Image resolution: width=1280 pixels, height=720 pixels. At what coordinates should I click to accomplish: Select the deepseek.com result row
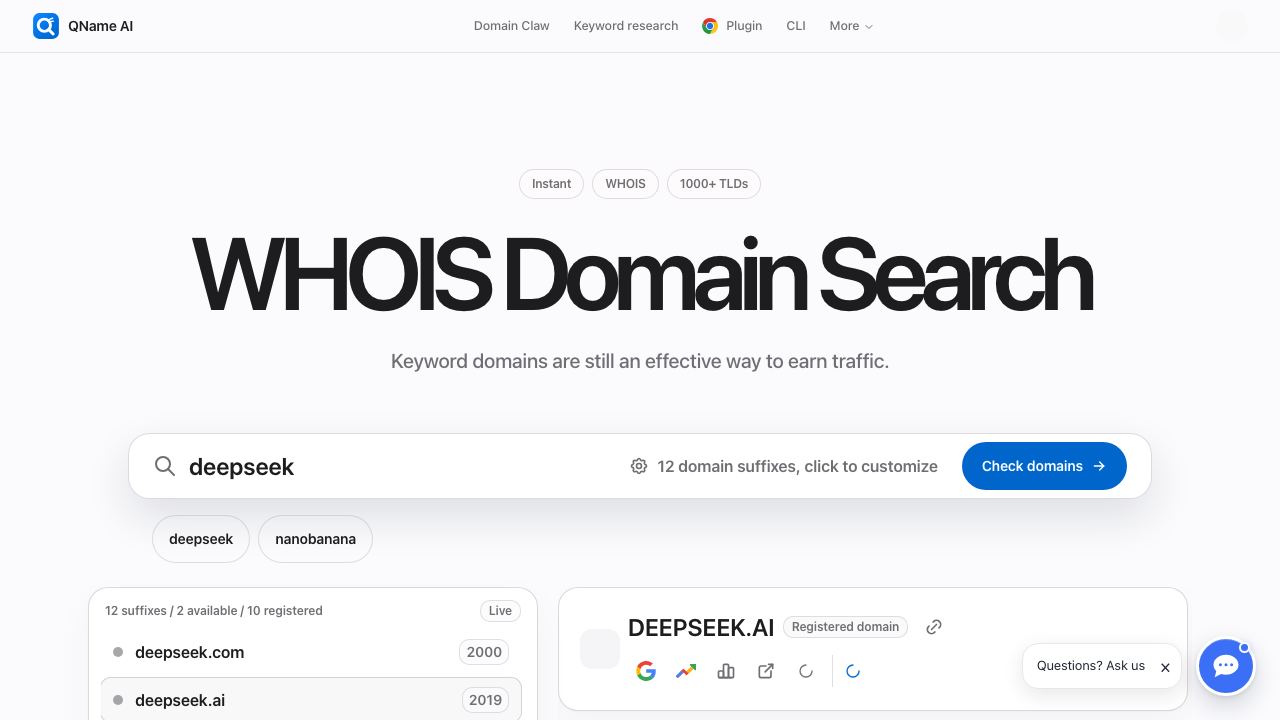(311, 652)
